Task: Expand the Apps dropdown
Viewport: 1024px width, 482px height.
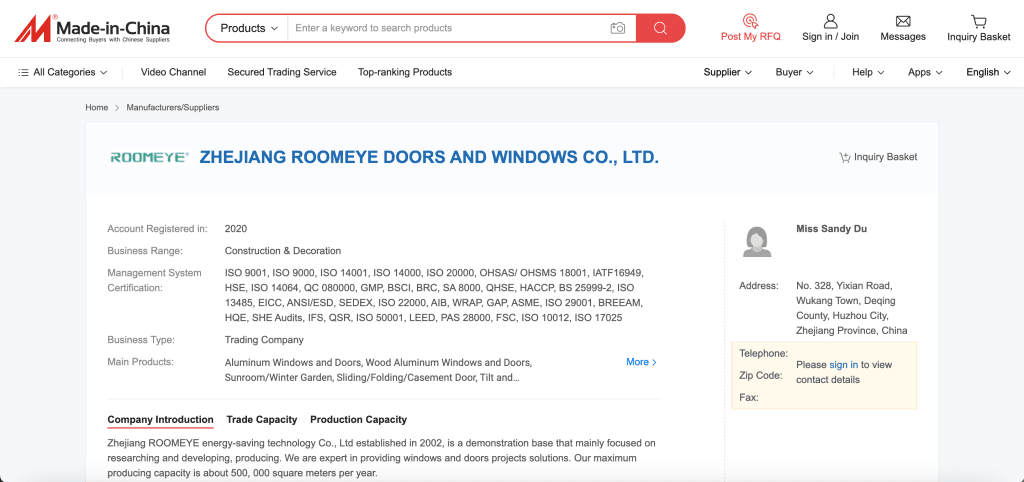Action: (925, 72)
